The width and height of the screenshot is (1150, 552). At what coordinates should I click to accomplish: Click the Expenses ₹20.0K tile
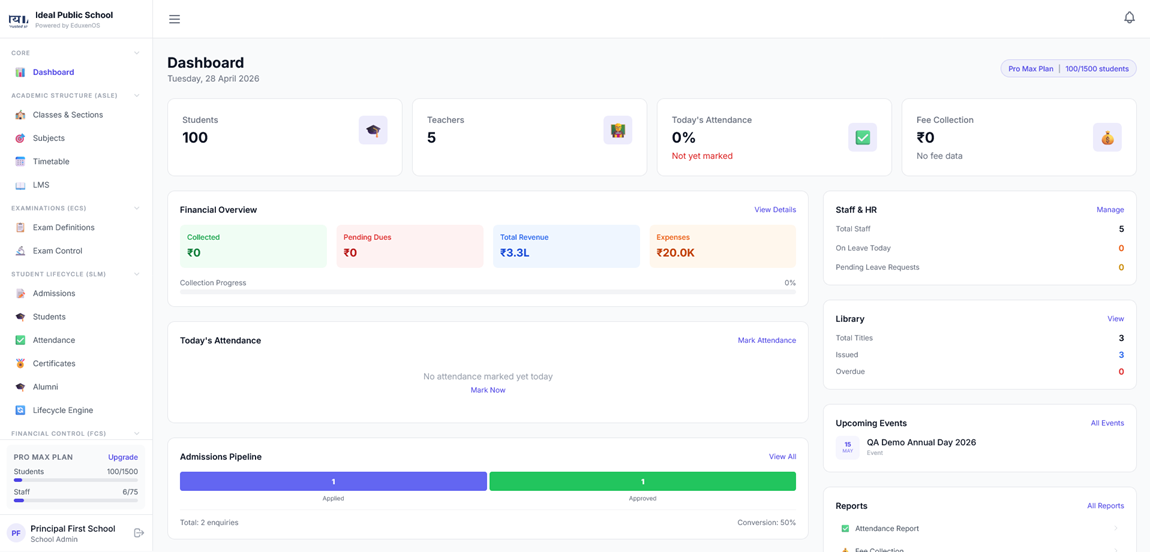pos(722,246)
